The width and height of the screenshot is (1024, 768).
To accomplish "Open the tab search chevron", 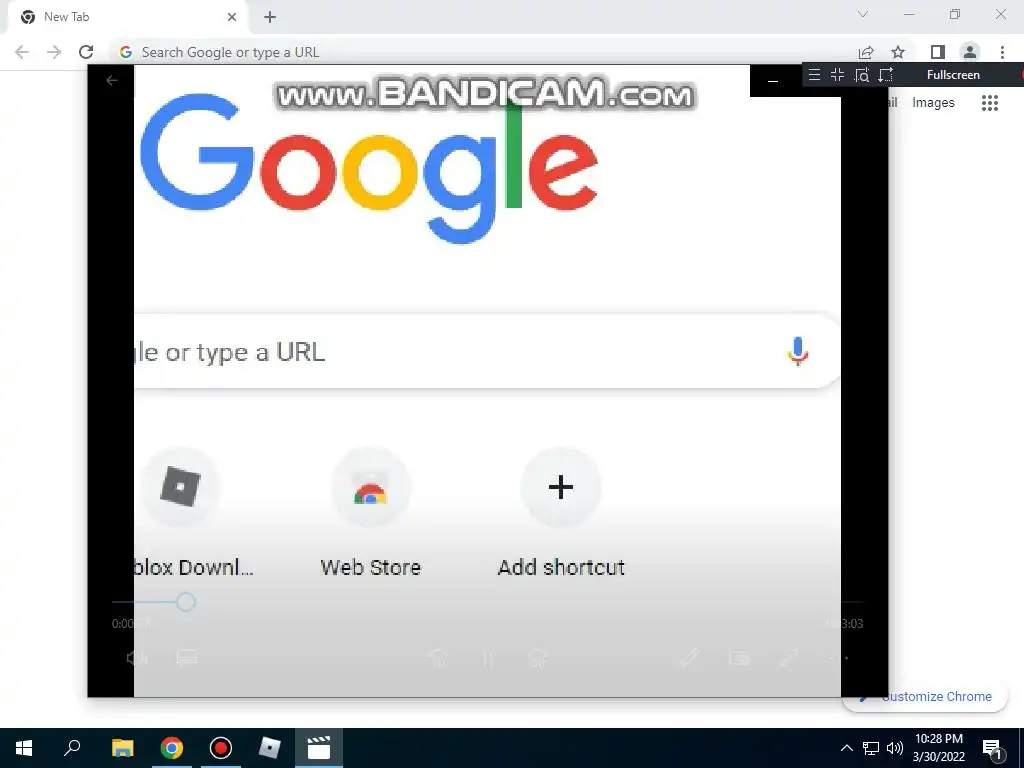I will pyautogui.click(x=863, y=14).
